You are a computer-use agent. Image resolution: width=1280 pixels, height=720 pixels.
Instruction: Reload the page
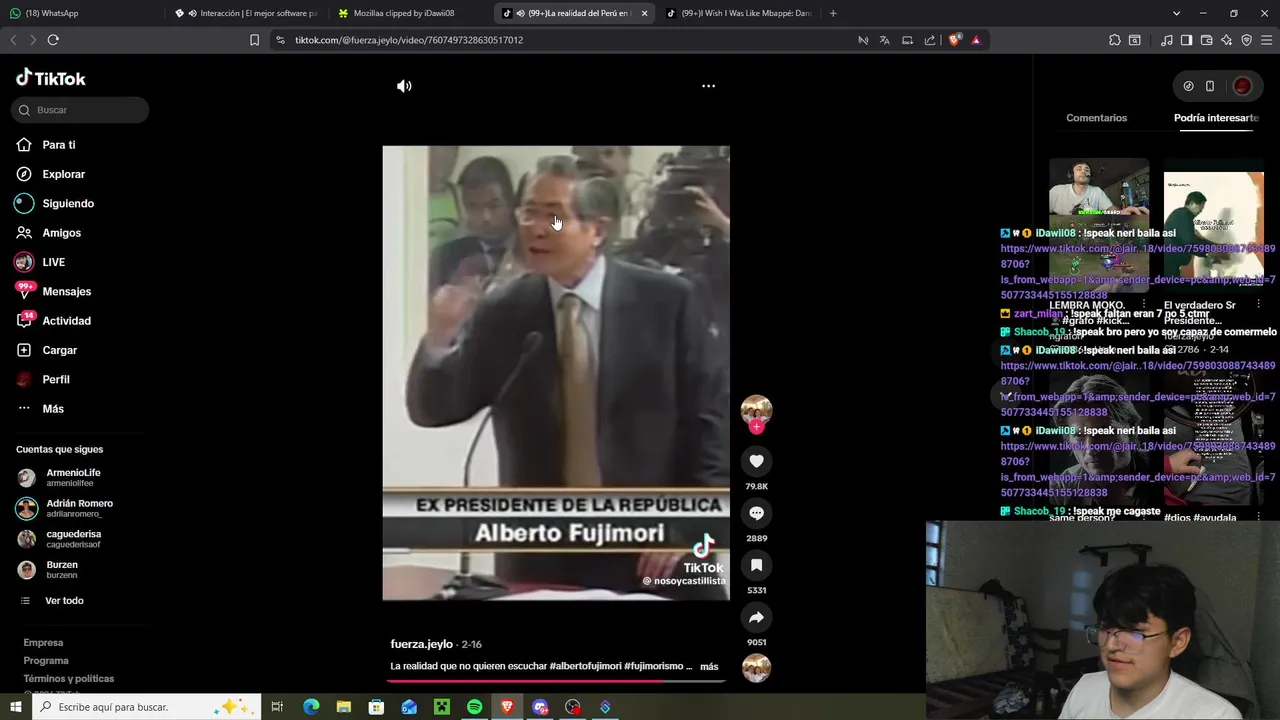53,40
